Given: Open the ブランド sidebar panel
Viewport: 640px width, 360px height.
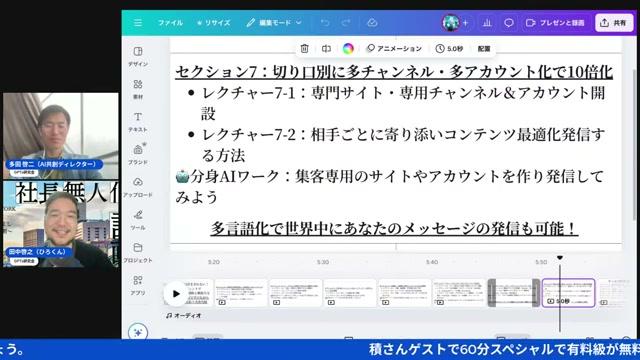Looking at the screenshot, I should pos(138,154).
